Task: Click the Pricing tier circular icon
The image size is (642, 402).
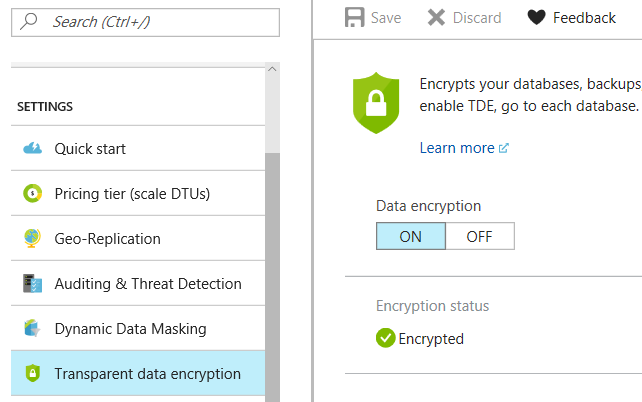Action: tap(32, 194)
